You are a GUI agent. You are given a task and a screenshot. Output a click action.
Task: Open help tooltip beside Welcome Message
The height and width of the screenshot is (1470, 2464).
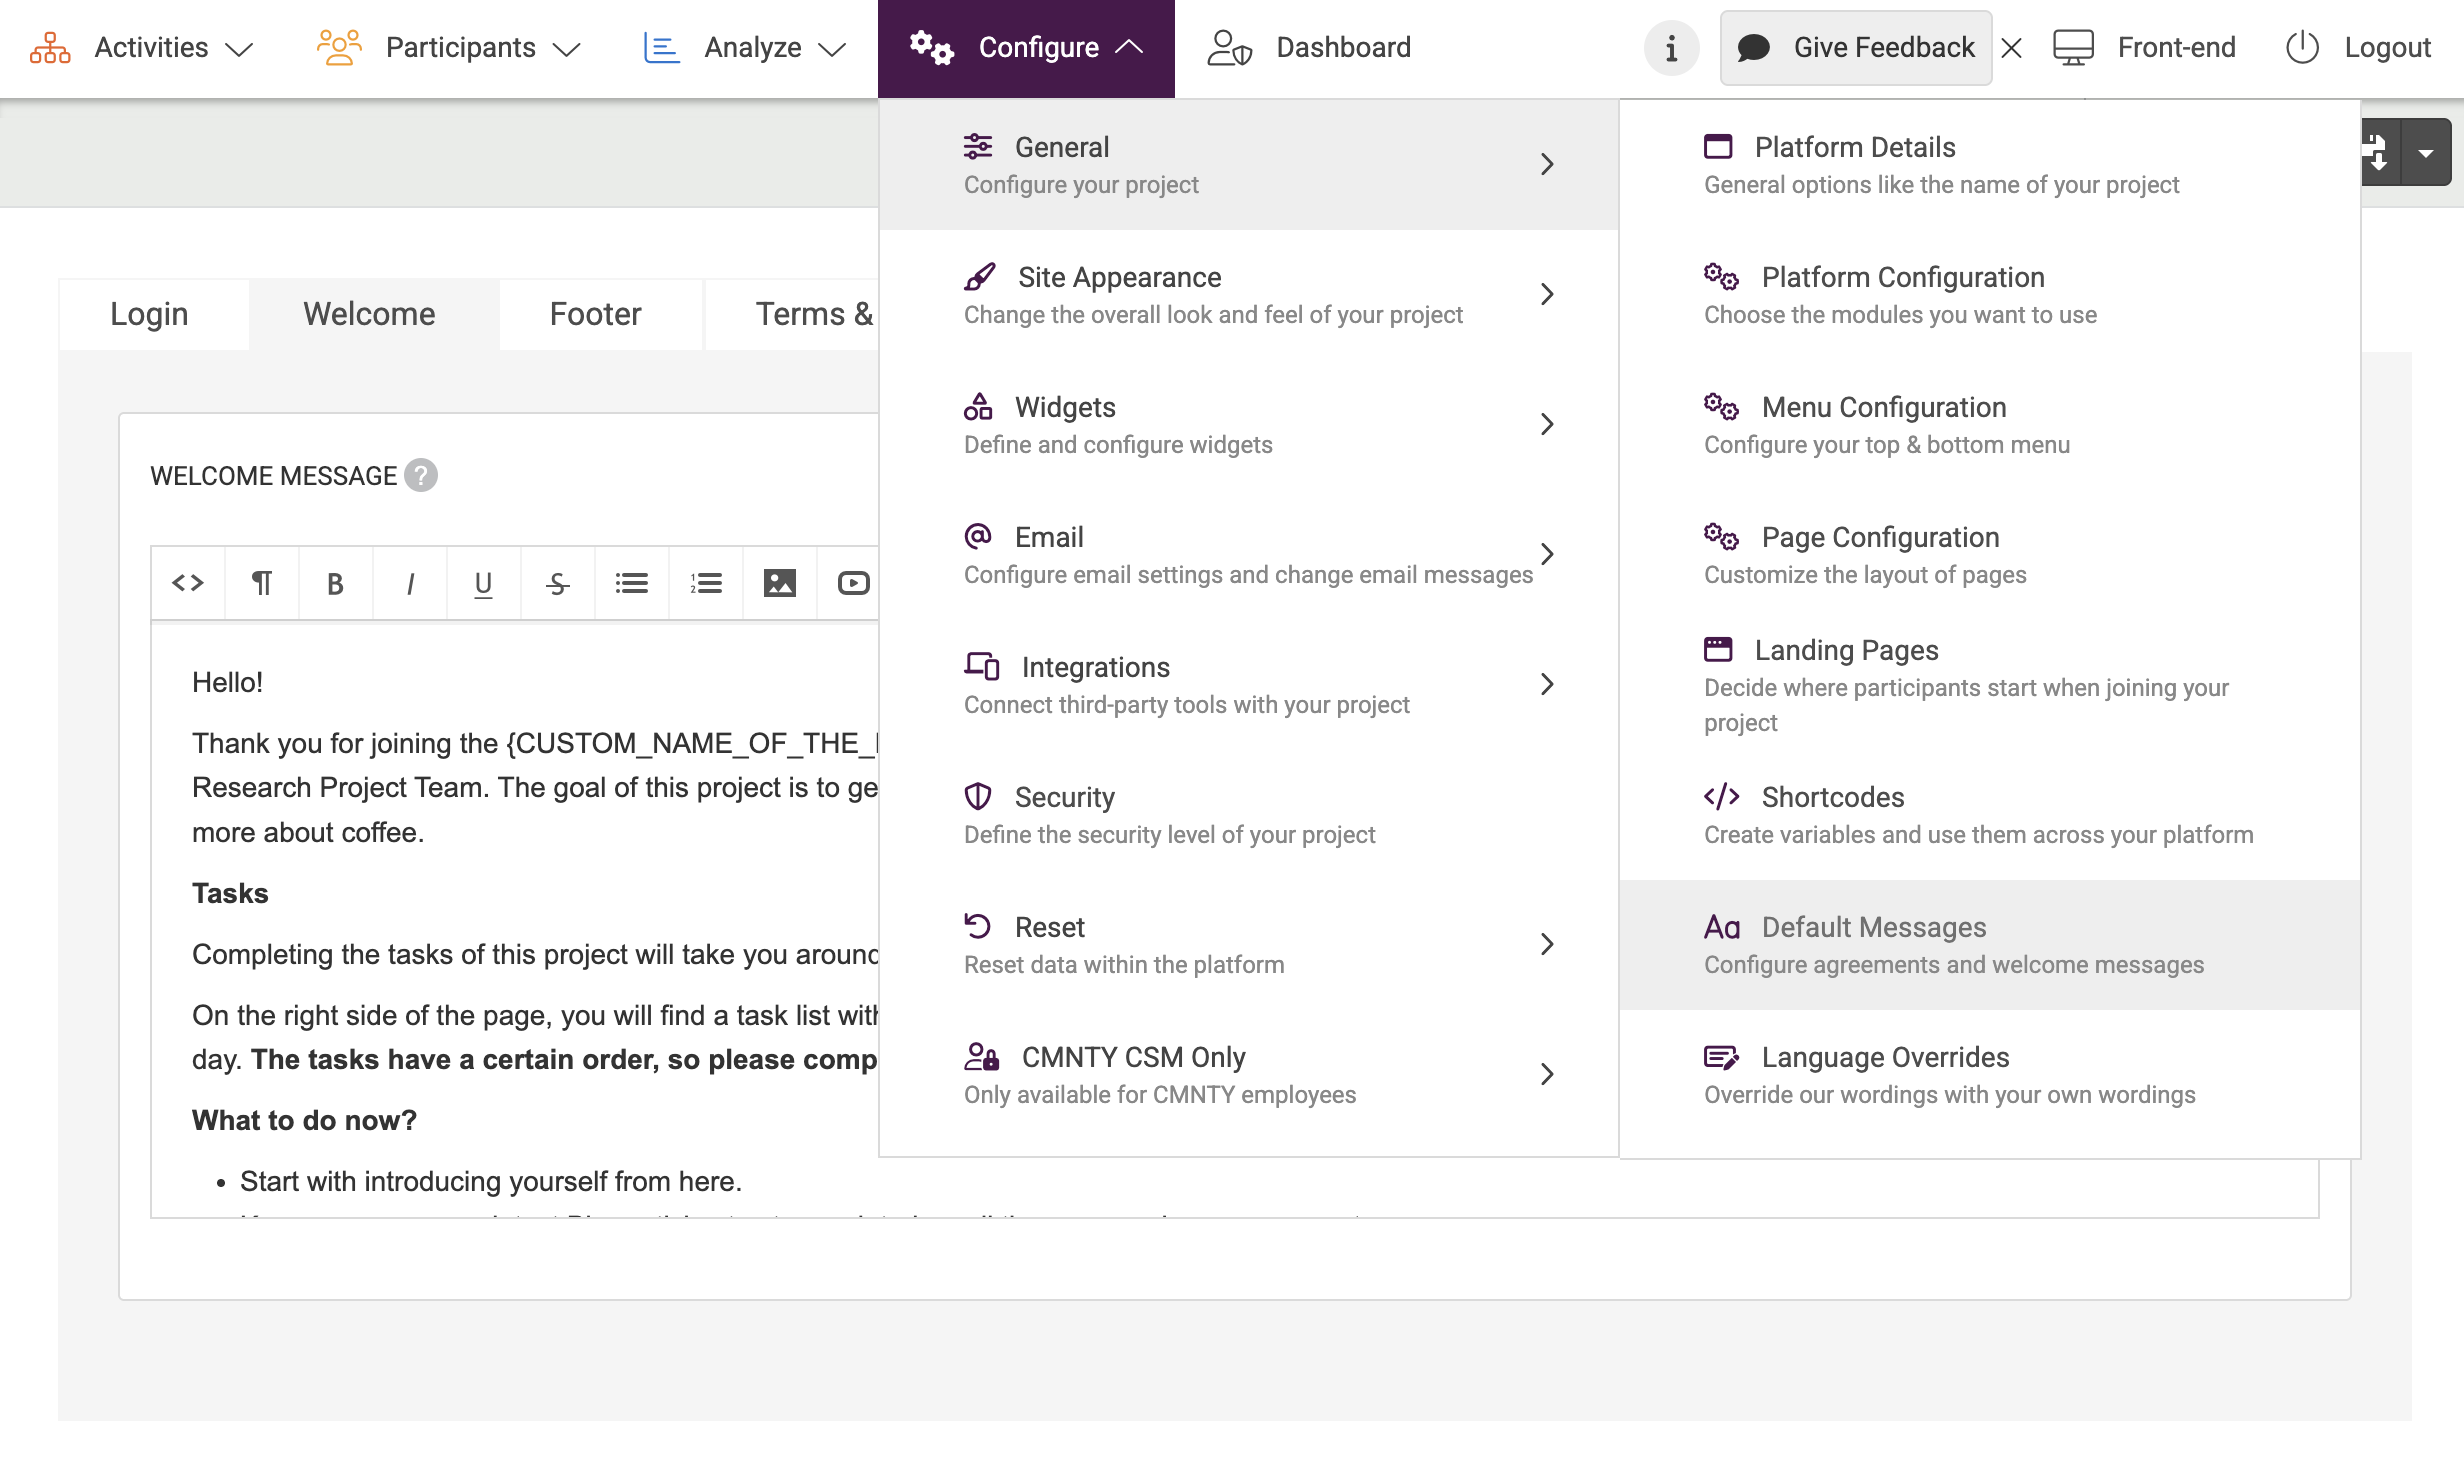[x=421, y=475]
